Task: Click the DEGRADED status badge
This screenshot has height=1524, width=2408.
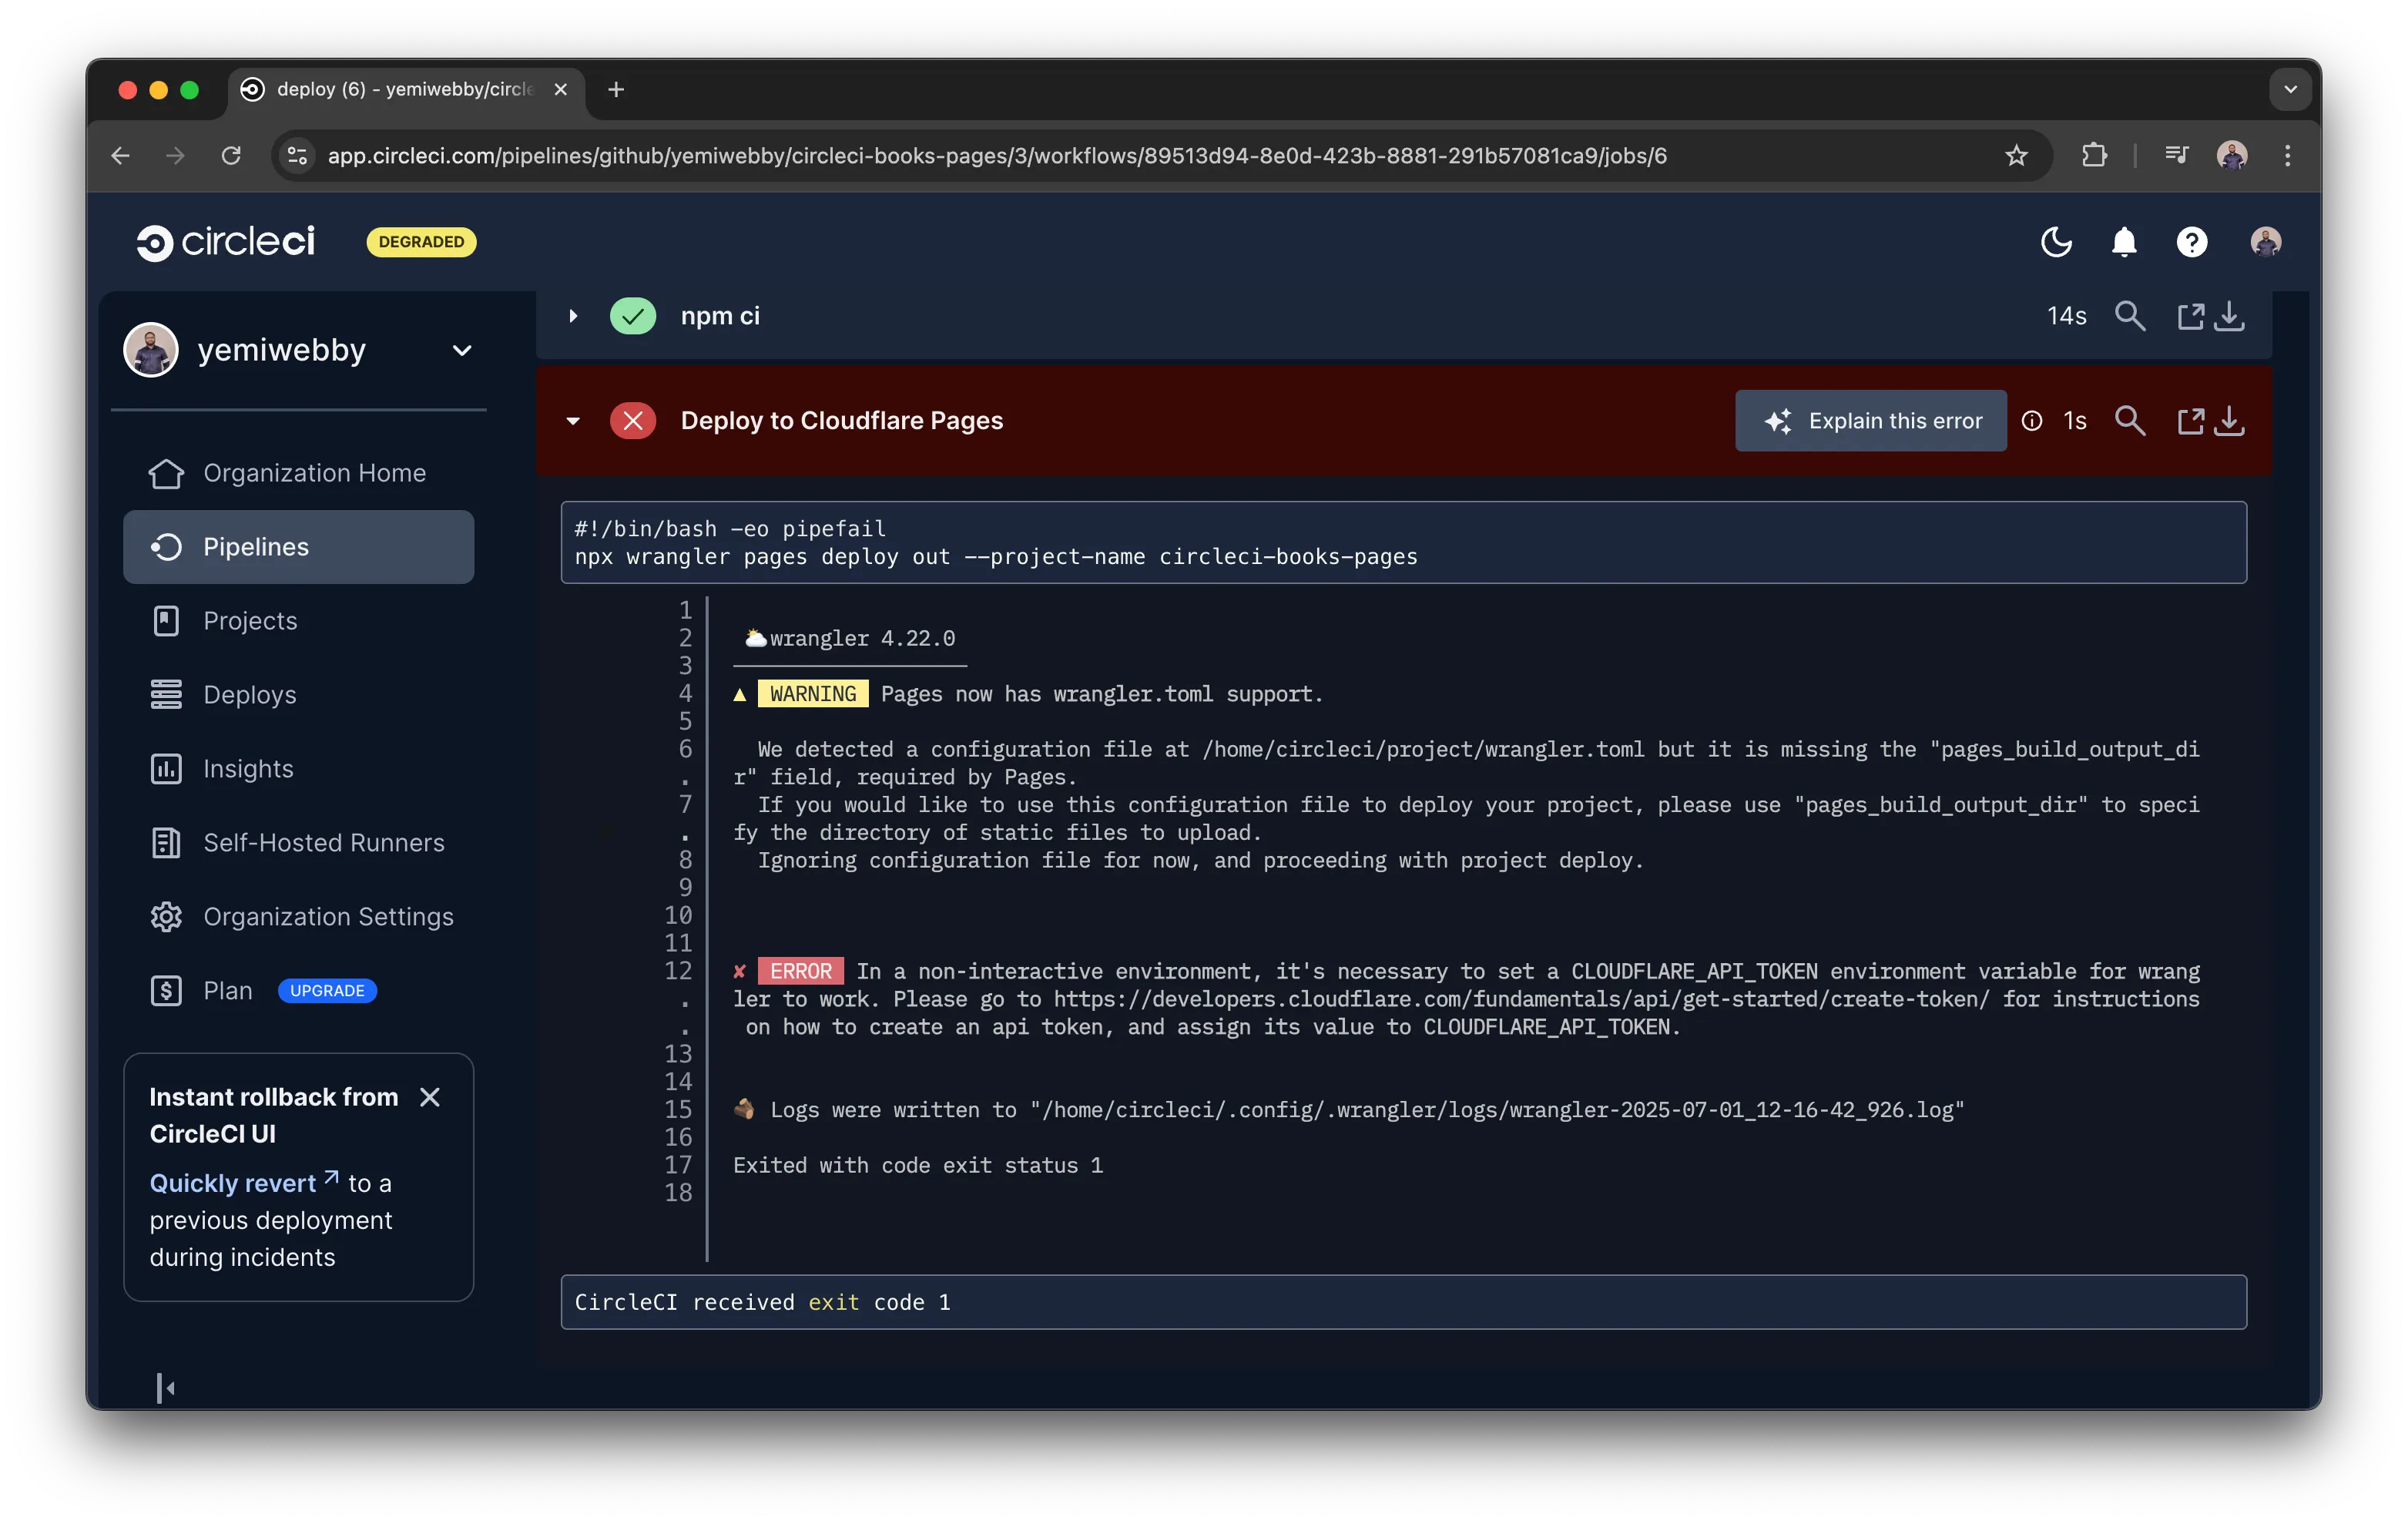Action: [x=421, y=242]
